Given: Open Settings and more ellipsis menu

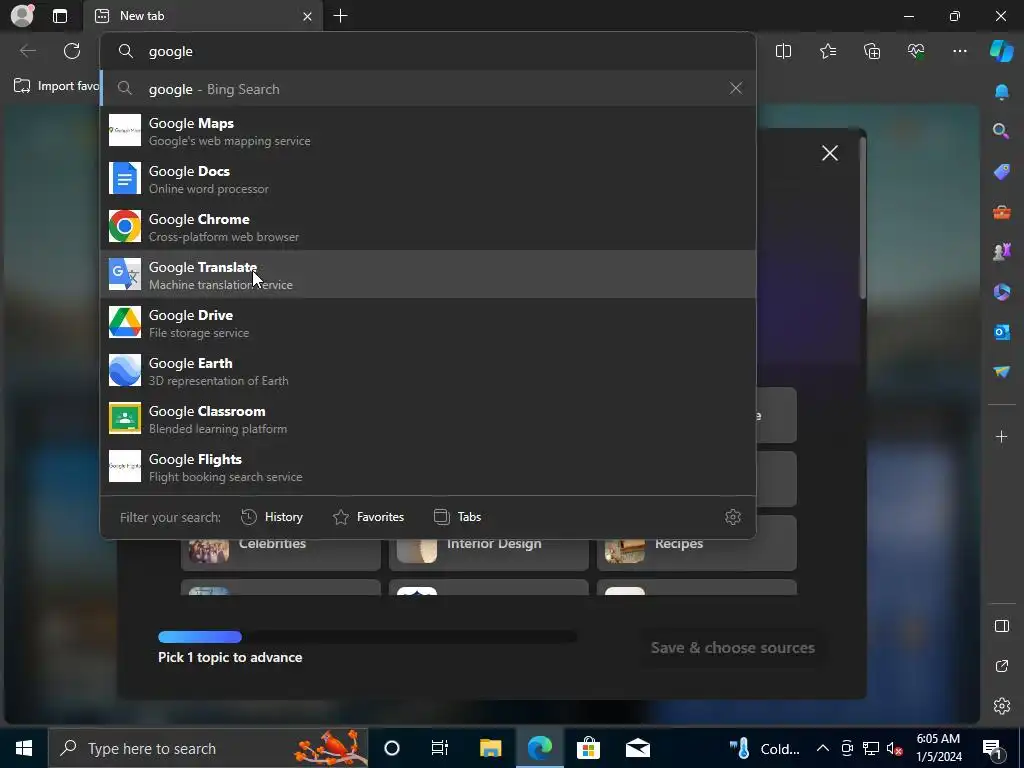Looking at the screenshot, I should point(959,51).
